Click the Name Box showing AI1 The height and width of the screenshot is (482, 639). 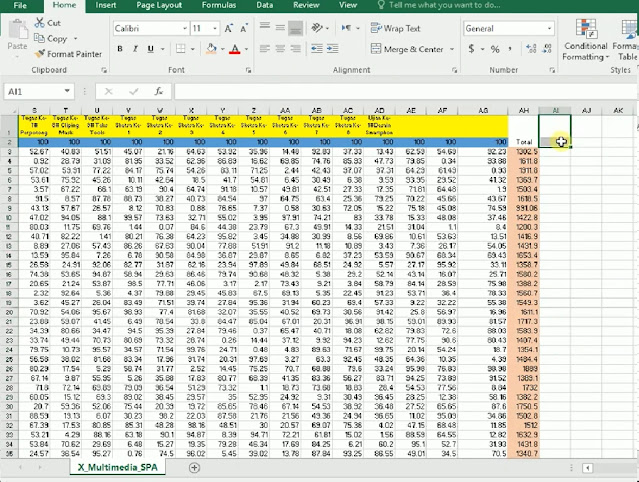coord(34,91)
